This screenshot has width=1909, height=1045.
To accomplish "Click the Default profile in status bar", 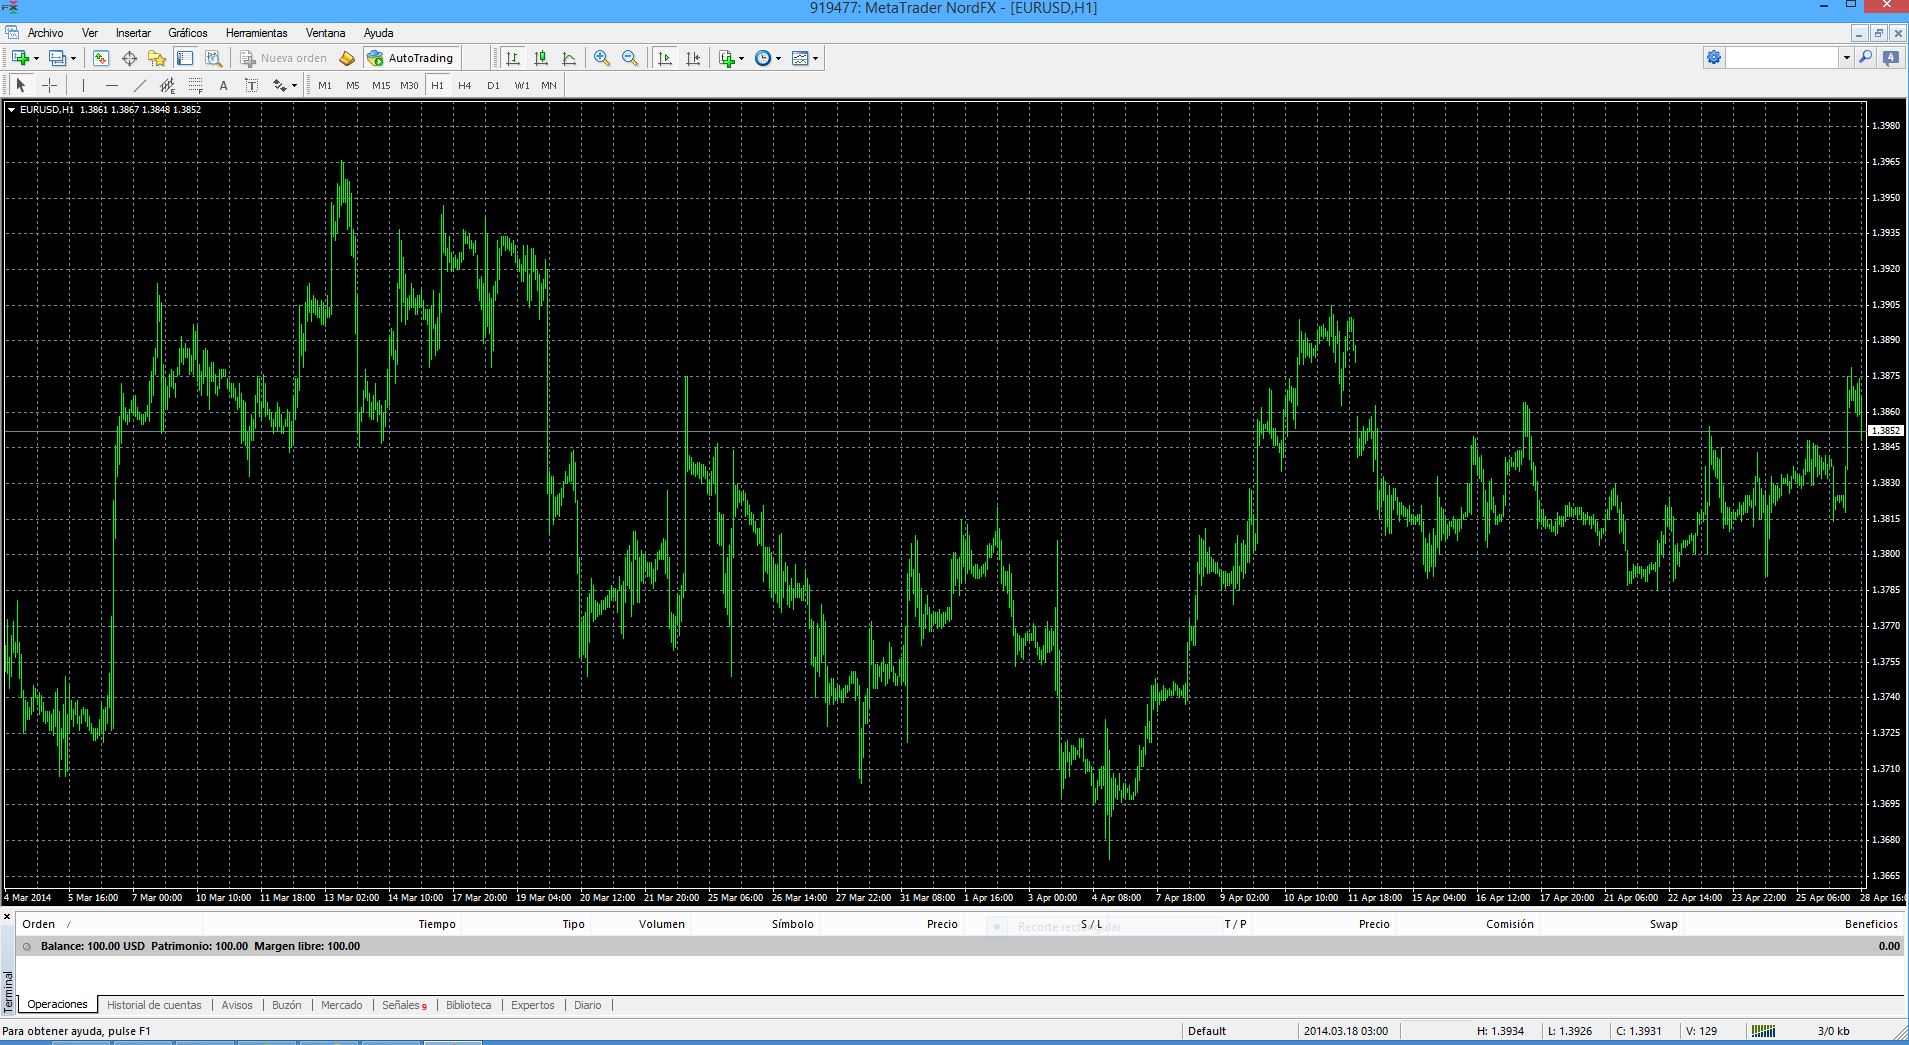I will click(1207, 1031).
